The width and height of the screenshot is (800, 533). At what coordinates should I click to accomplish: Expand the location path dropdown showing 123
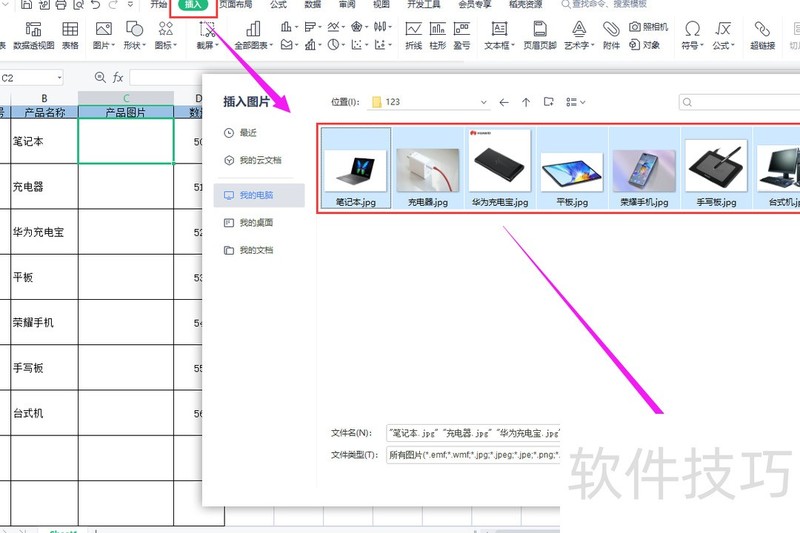tap(483, 102)
